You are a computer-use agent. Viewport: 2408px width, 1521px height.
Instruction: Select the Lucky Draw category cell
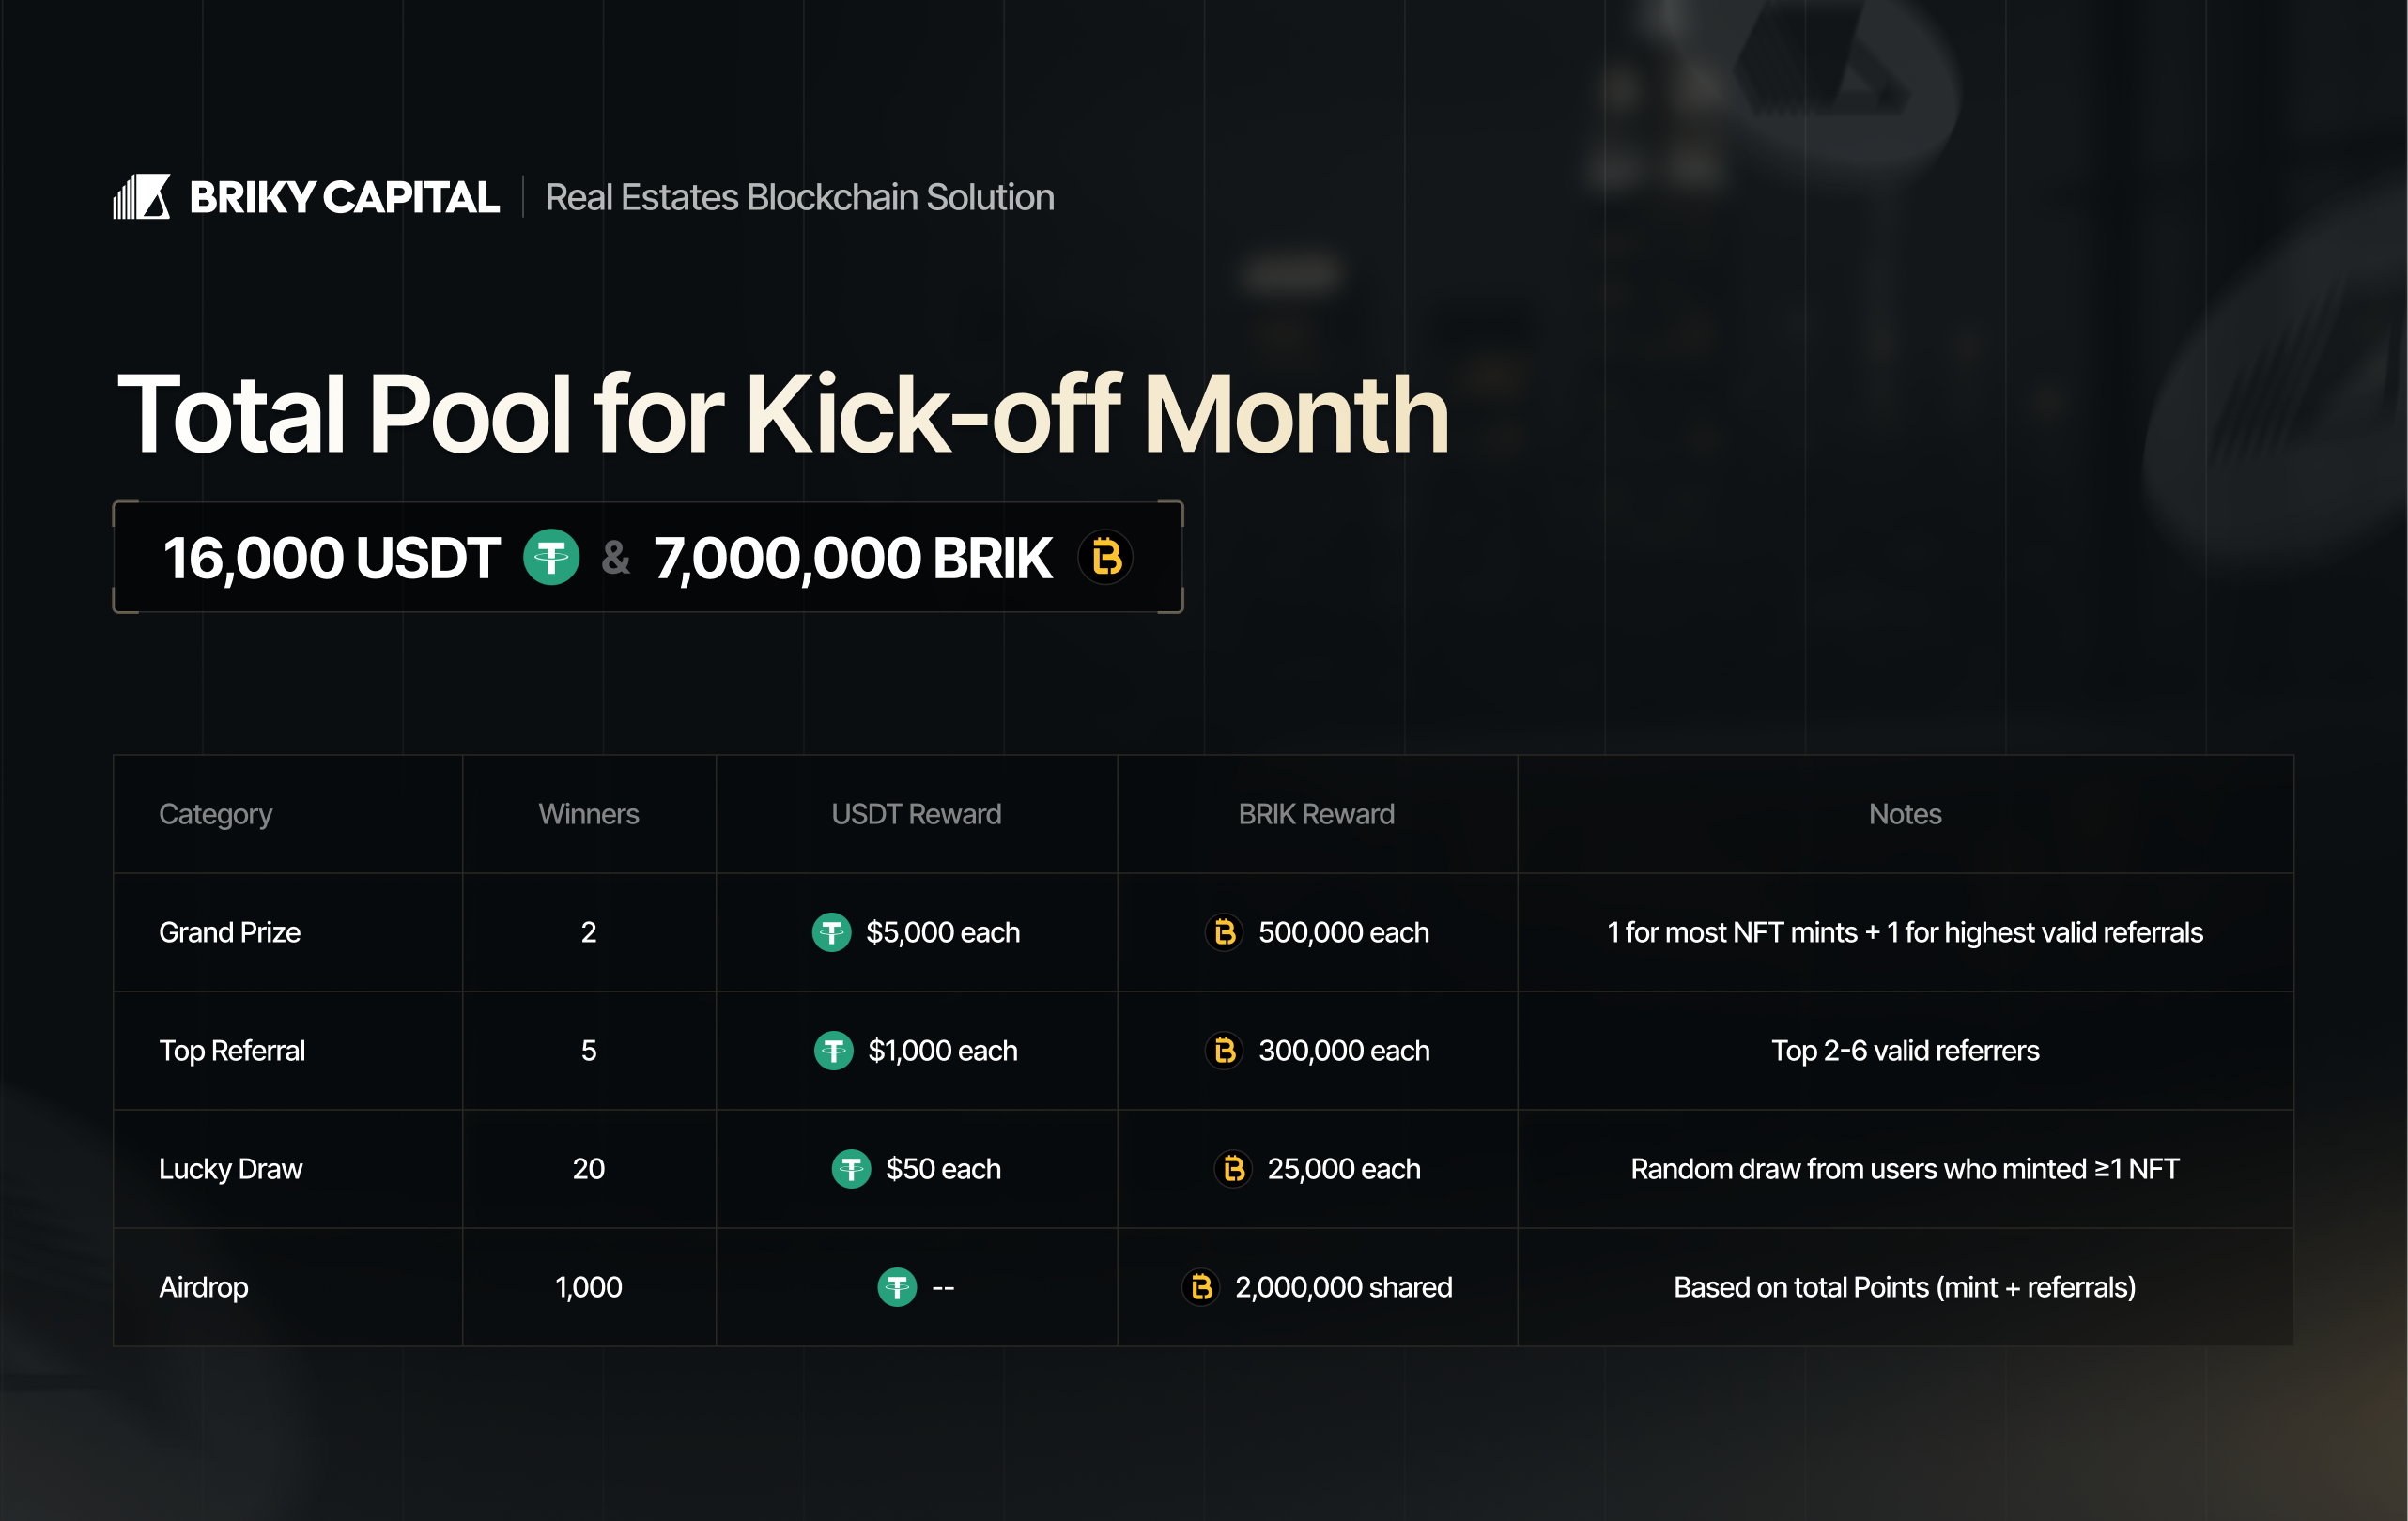[230, 1168]
